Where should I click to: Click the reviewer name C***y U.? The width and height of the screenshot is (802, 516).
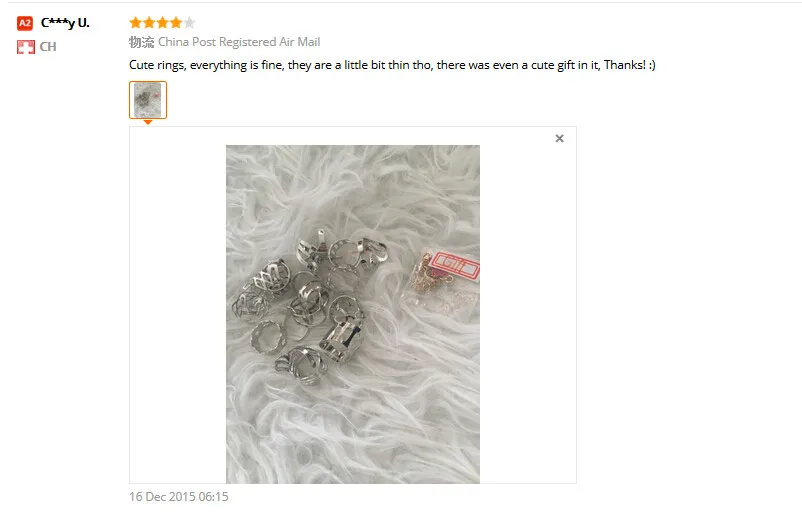coord(65,23)
